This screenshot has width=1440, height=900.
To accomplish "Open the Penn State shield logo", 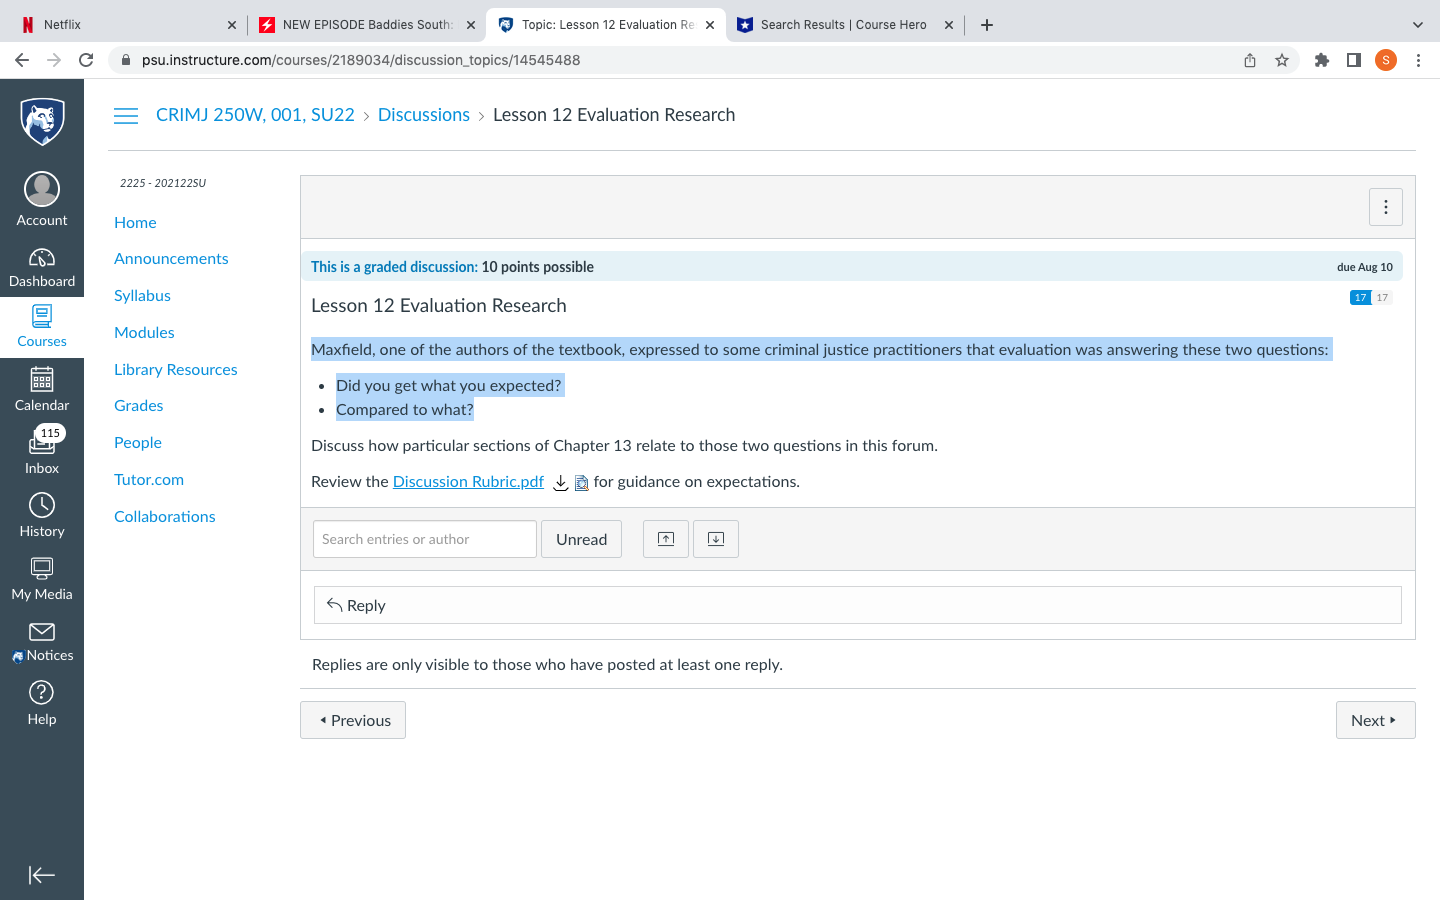I will 42,122.
